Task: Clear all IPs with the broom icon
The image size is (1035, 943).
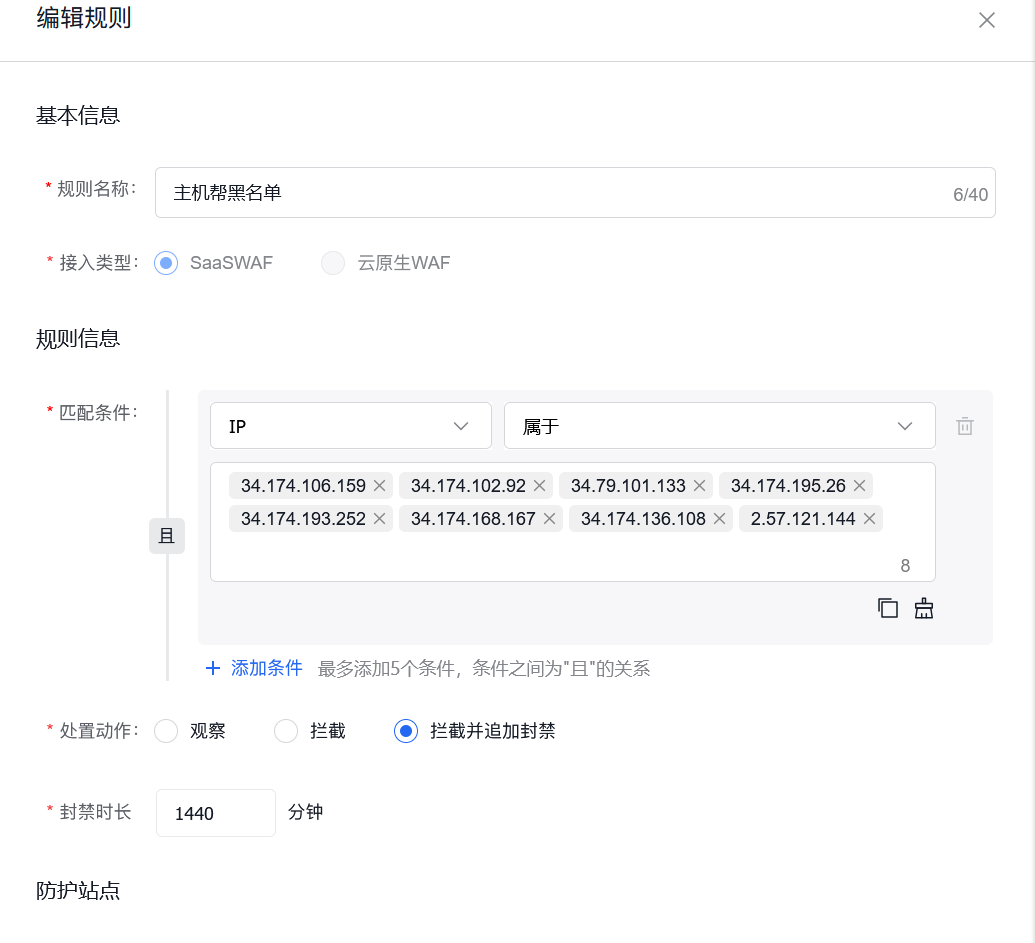Action: 923,608
